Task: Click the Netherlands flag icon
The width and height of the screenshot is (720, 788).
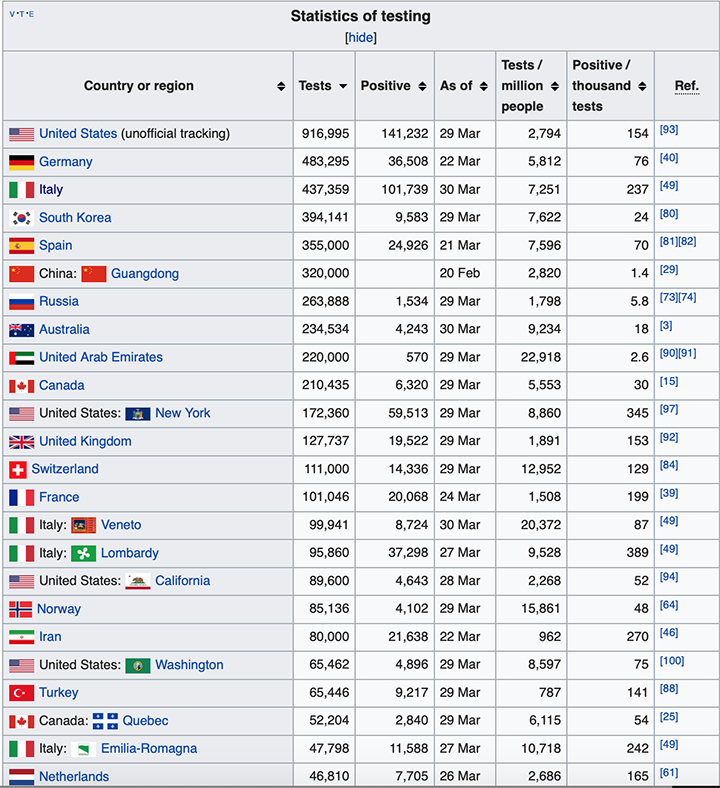Action: pyautogui.click(x=22, y=777)
